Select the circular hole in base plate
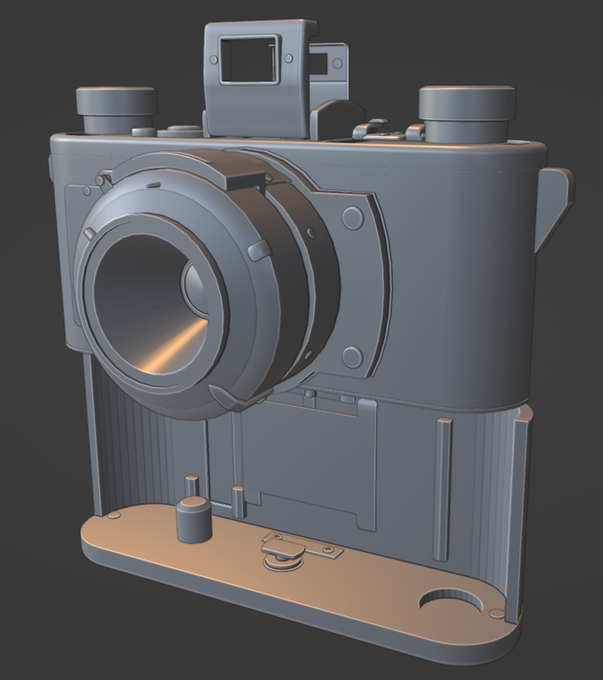The image size is (603, 680). coord(452,600)
